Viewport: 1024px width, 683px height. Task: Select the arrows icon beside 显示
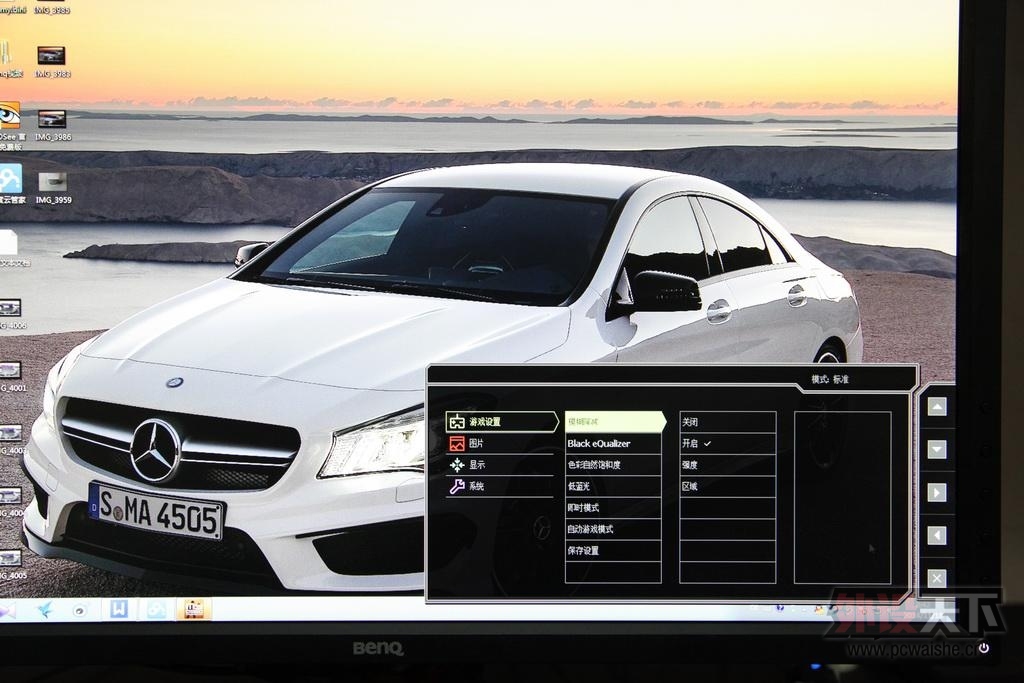click(456, 465)
